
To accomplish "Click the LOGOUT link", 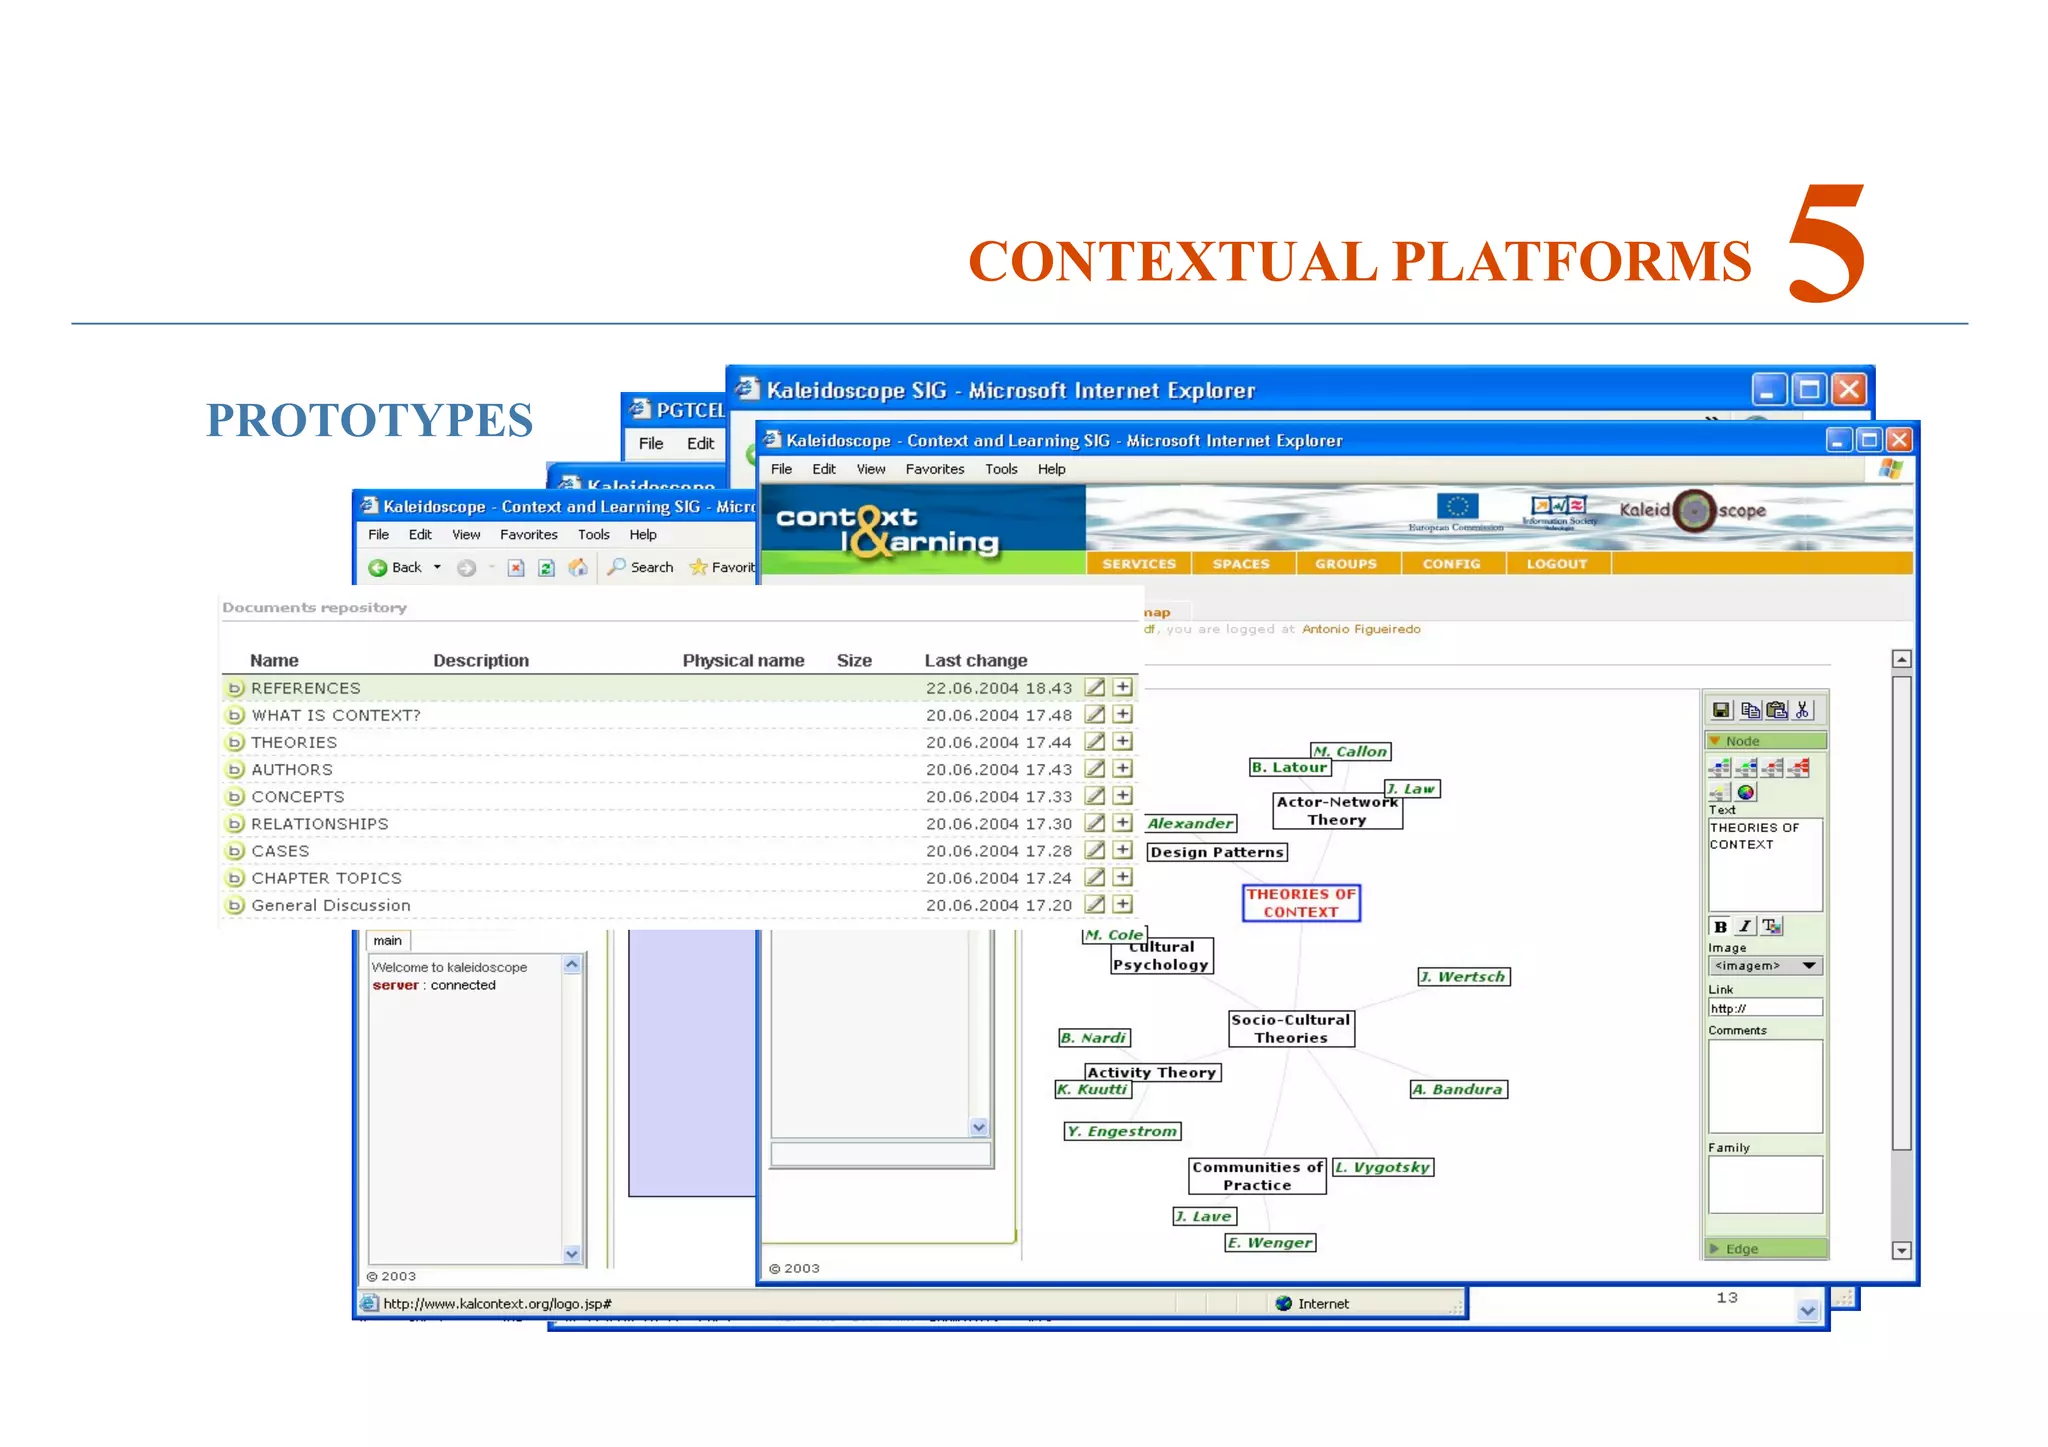I will click(1556, 564).
